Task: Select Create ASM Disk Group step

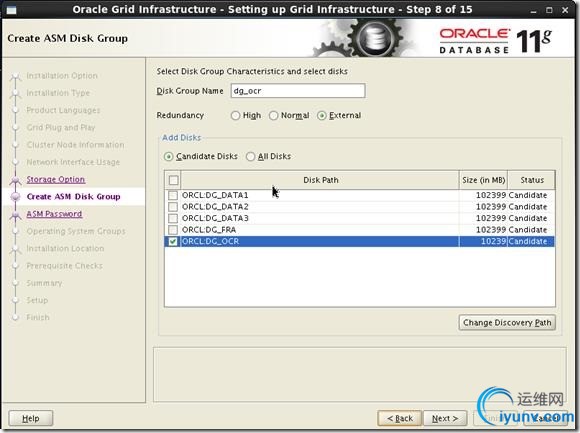Action: pos(74,197)
